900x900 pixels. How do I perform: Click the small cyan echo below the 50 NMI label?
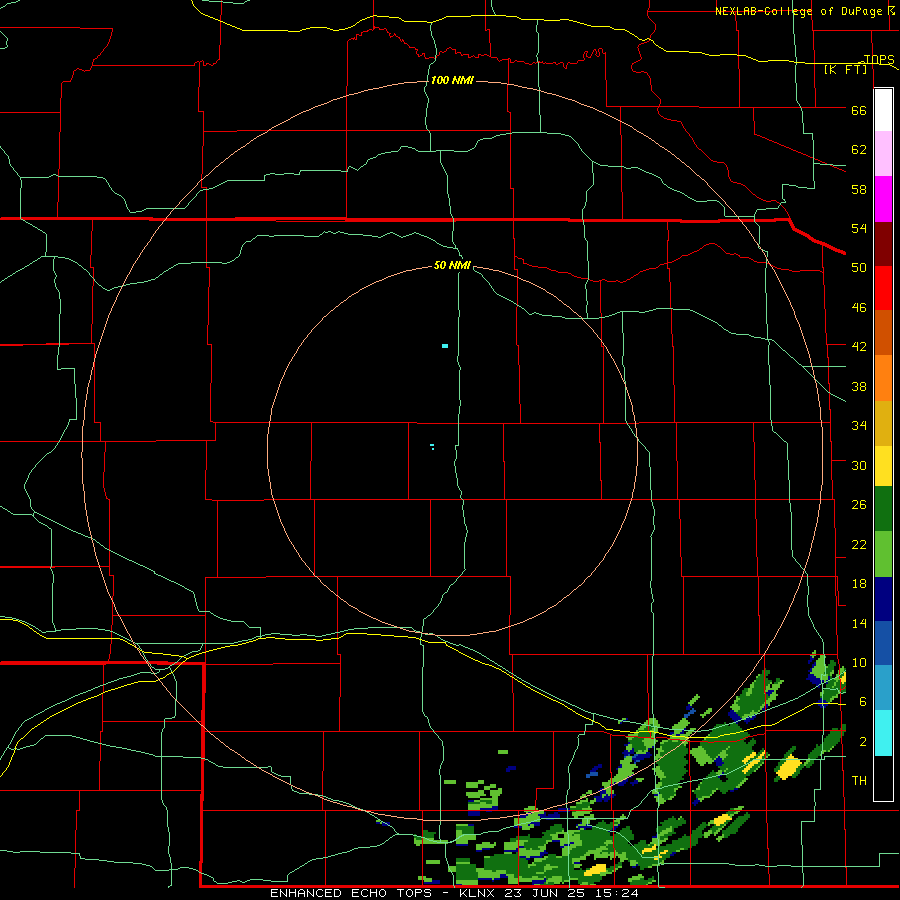tap(445, 346)
